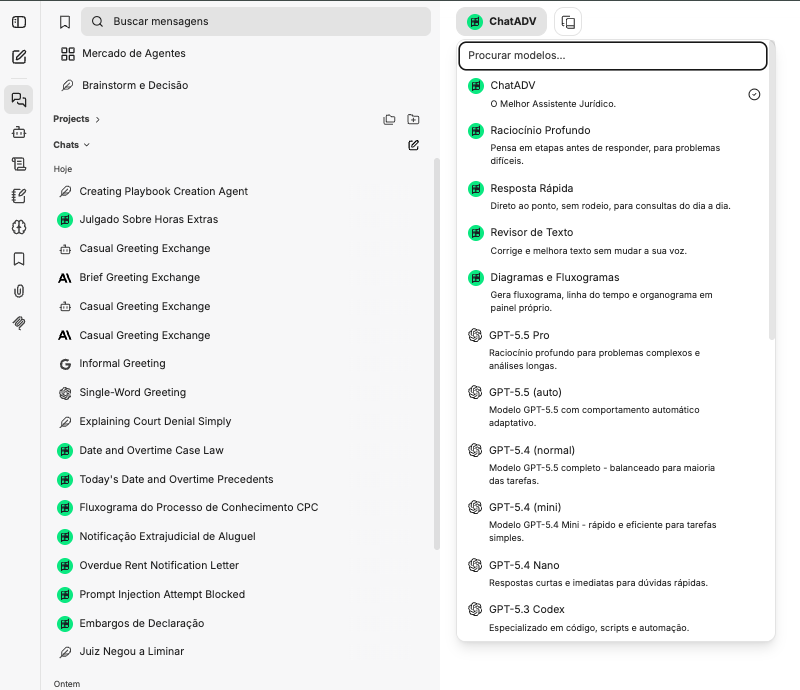Toggle the sidebar panel icon

point(19,22)
